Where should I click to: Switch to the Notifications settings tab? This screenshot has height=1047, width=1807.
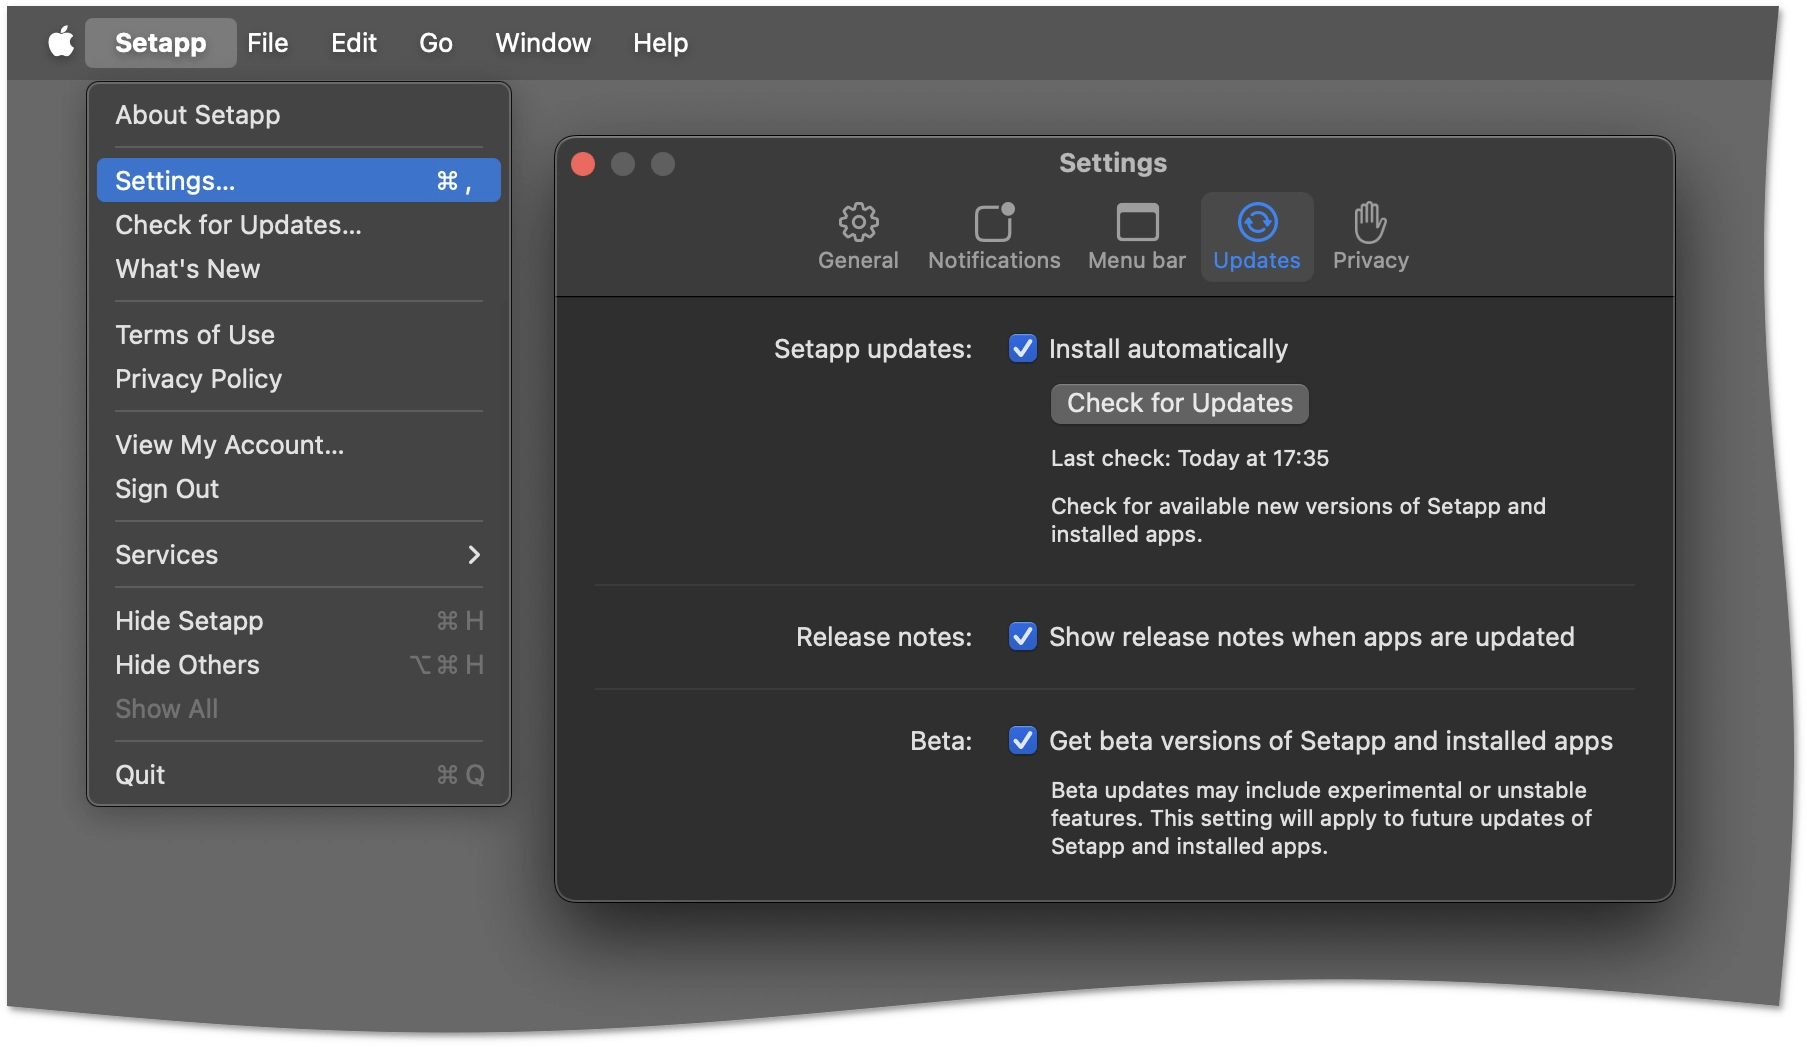coord(994,237)
